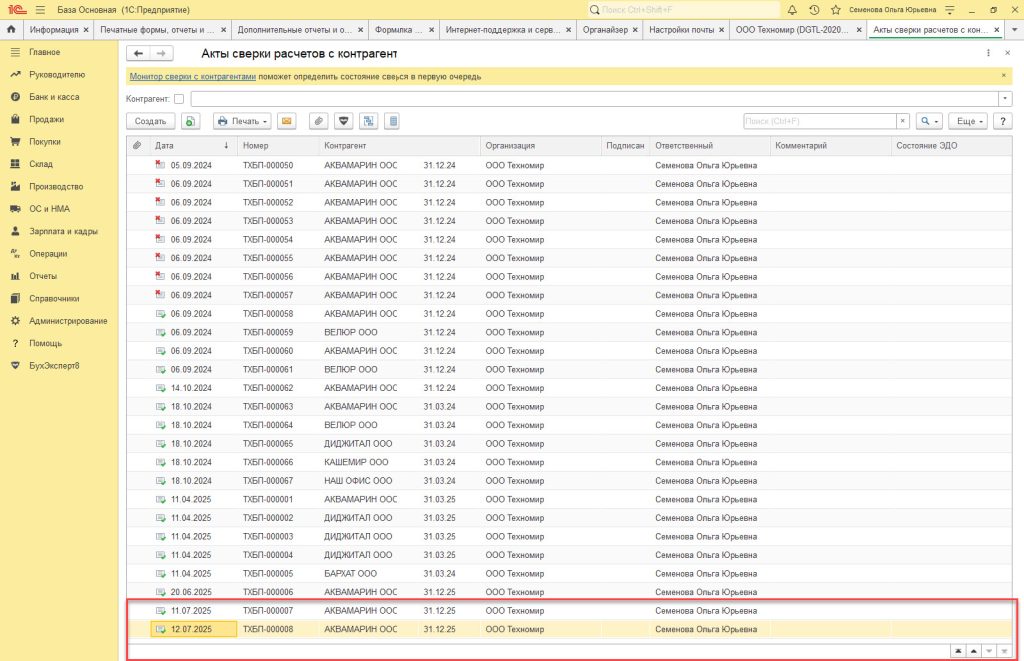The height and width of the screenshot is (661, 1024).
Task: Open the Продажи section
Action: (x=46, y=119)
